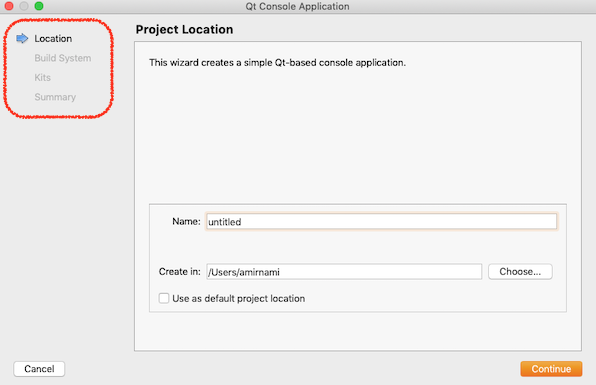The height and width of the screenshot is (385, 596).
Task: Click the Project Location heading
Action: coord(184,30)
